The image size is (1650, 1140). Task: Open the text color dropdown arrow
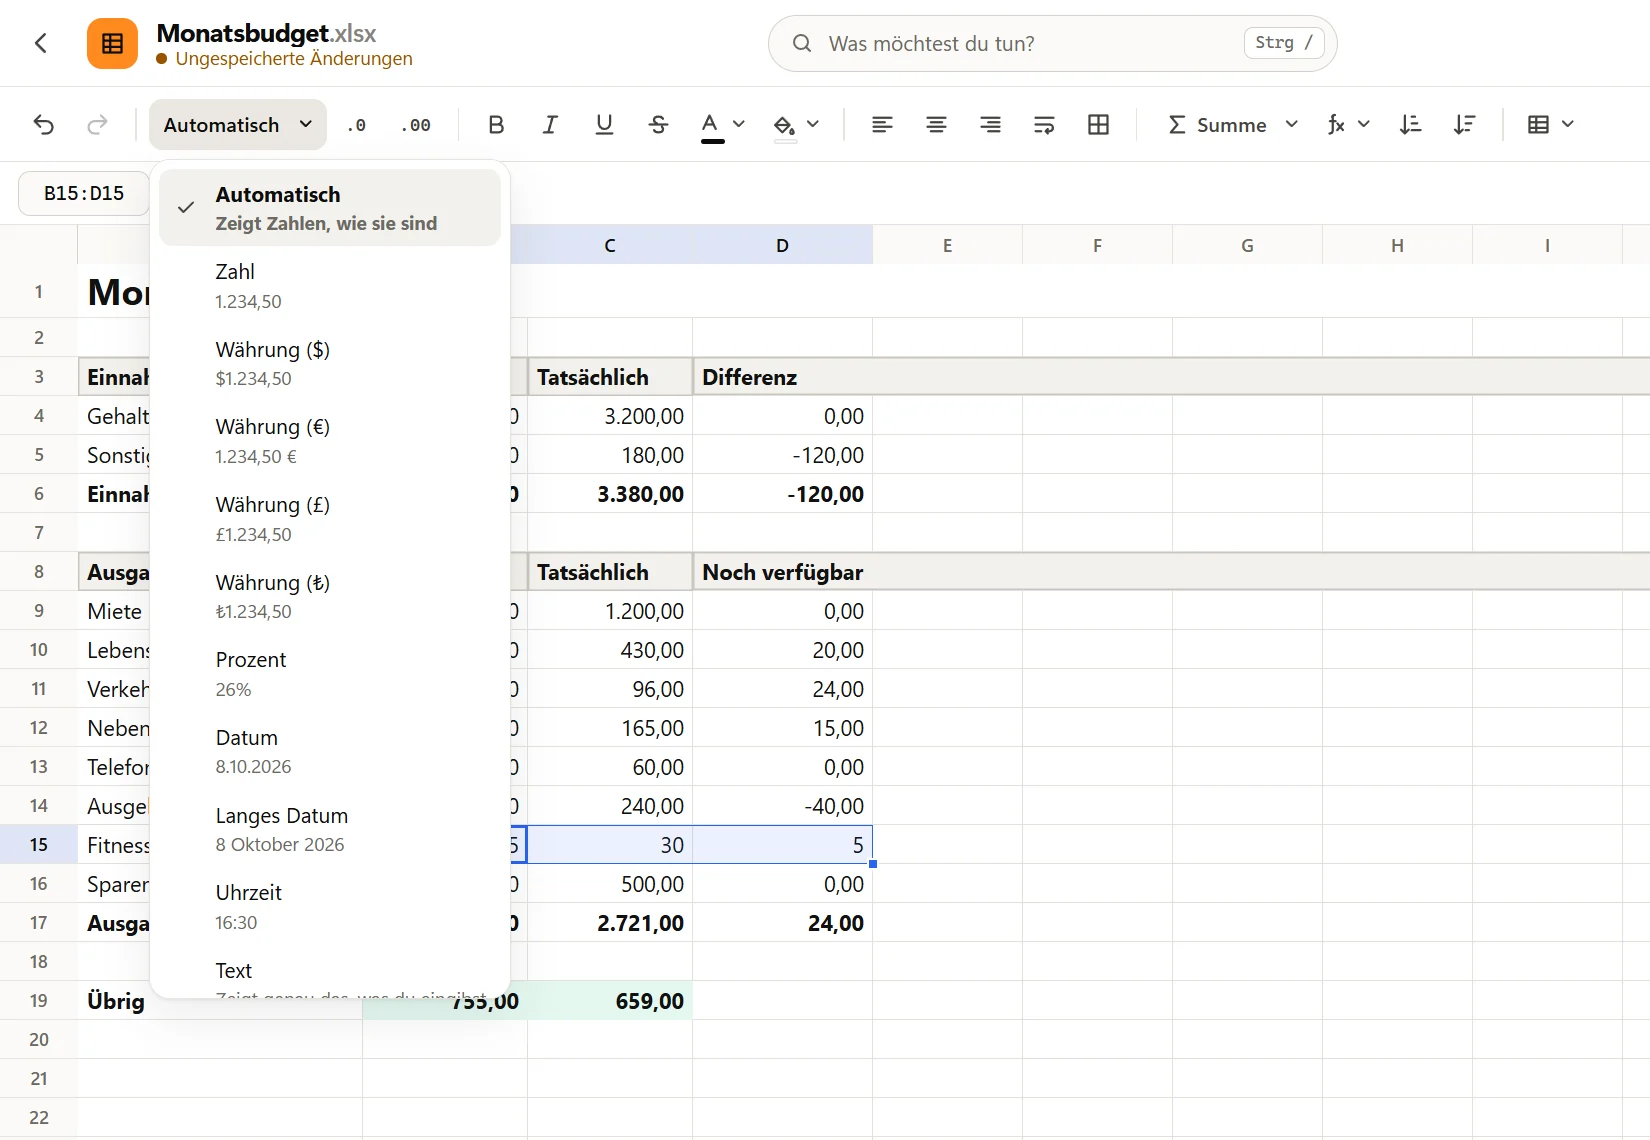(739, 124)
